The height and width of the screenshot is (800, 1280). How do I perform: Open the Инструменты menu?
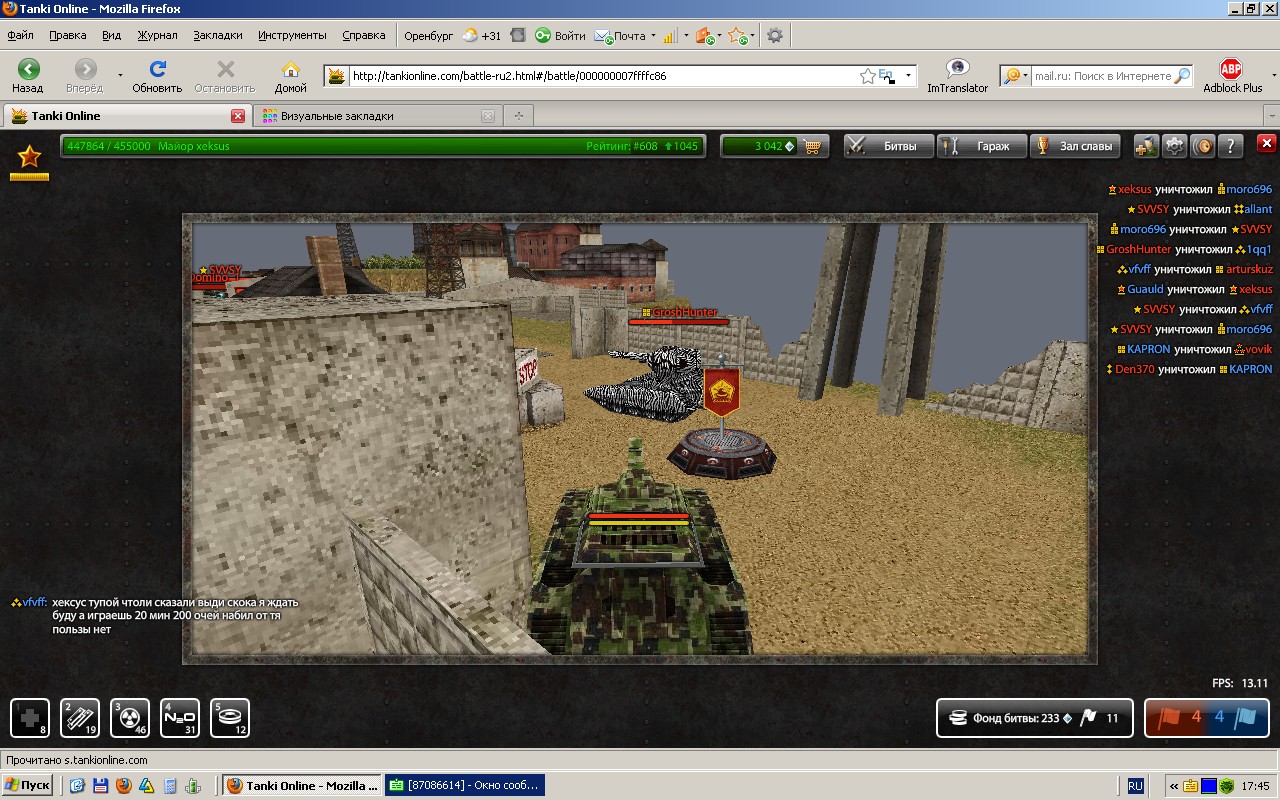point(292,35)
